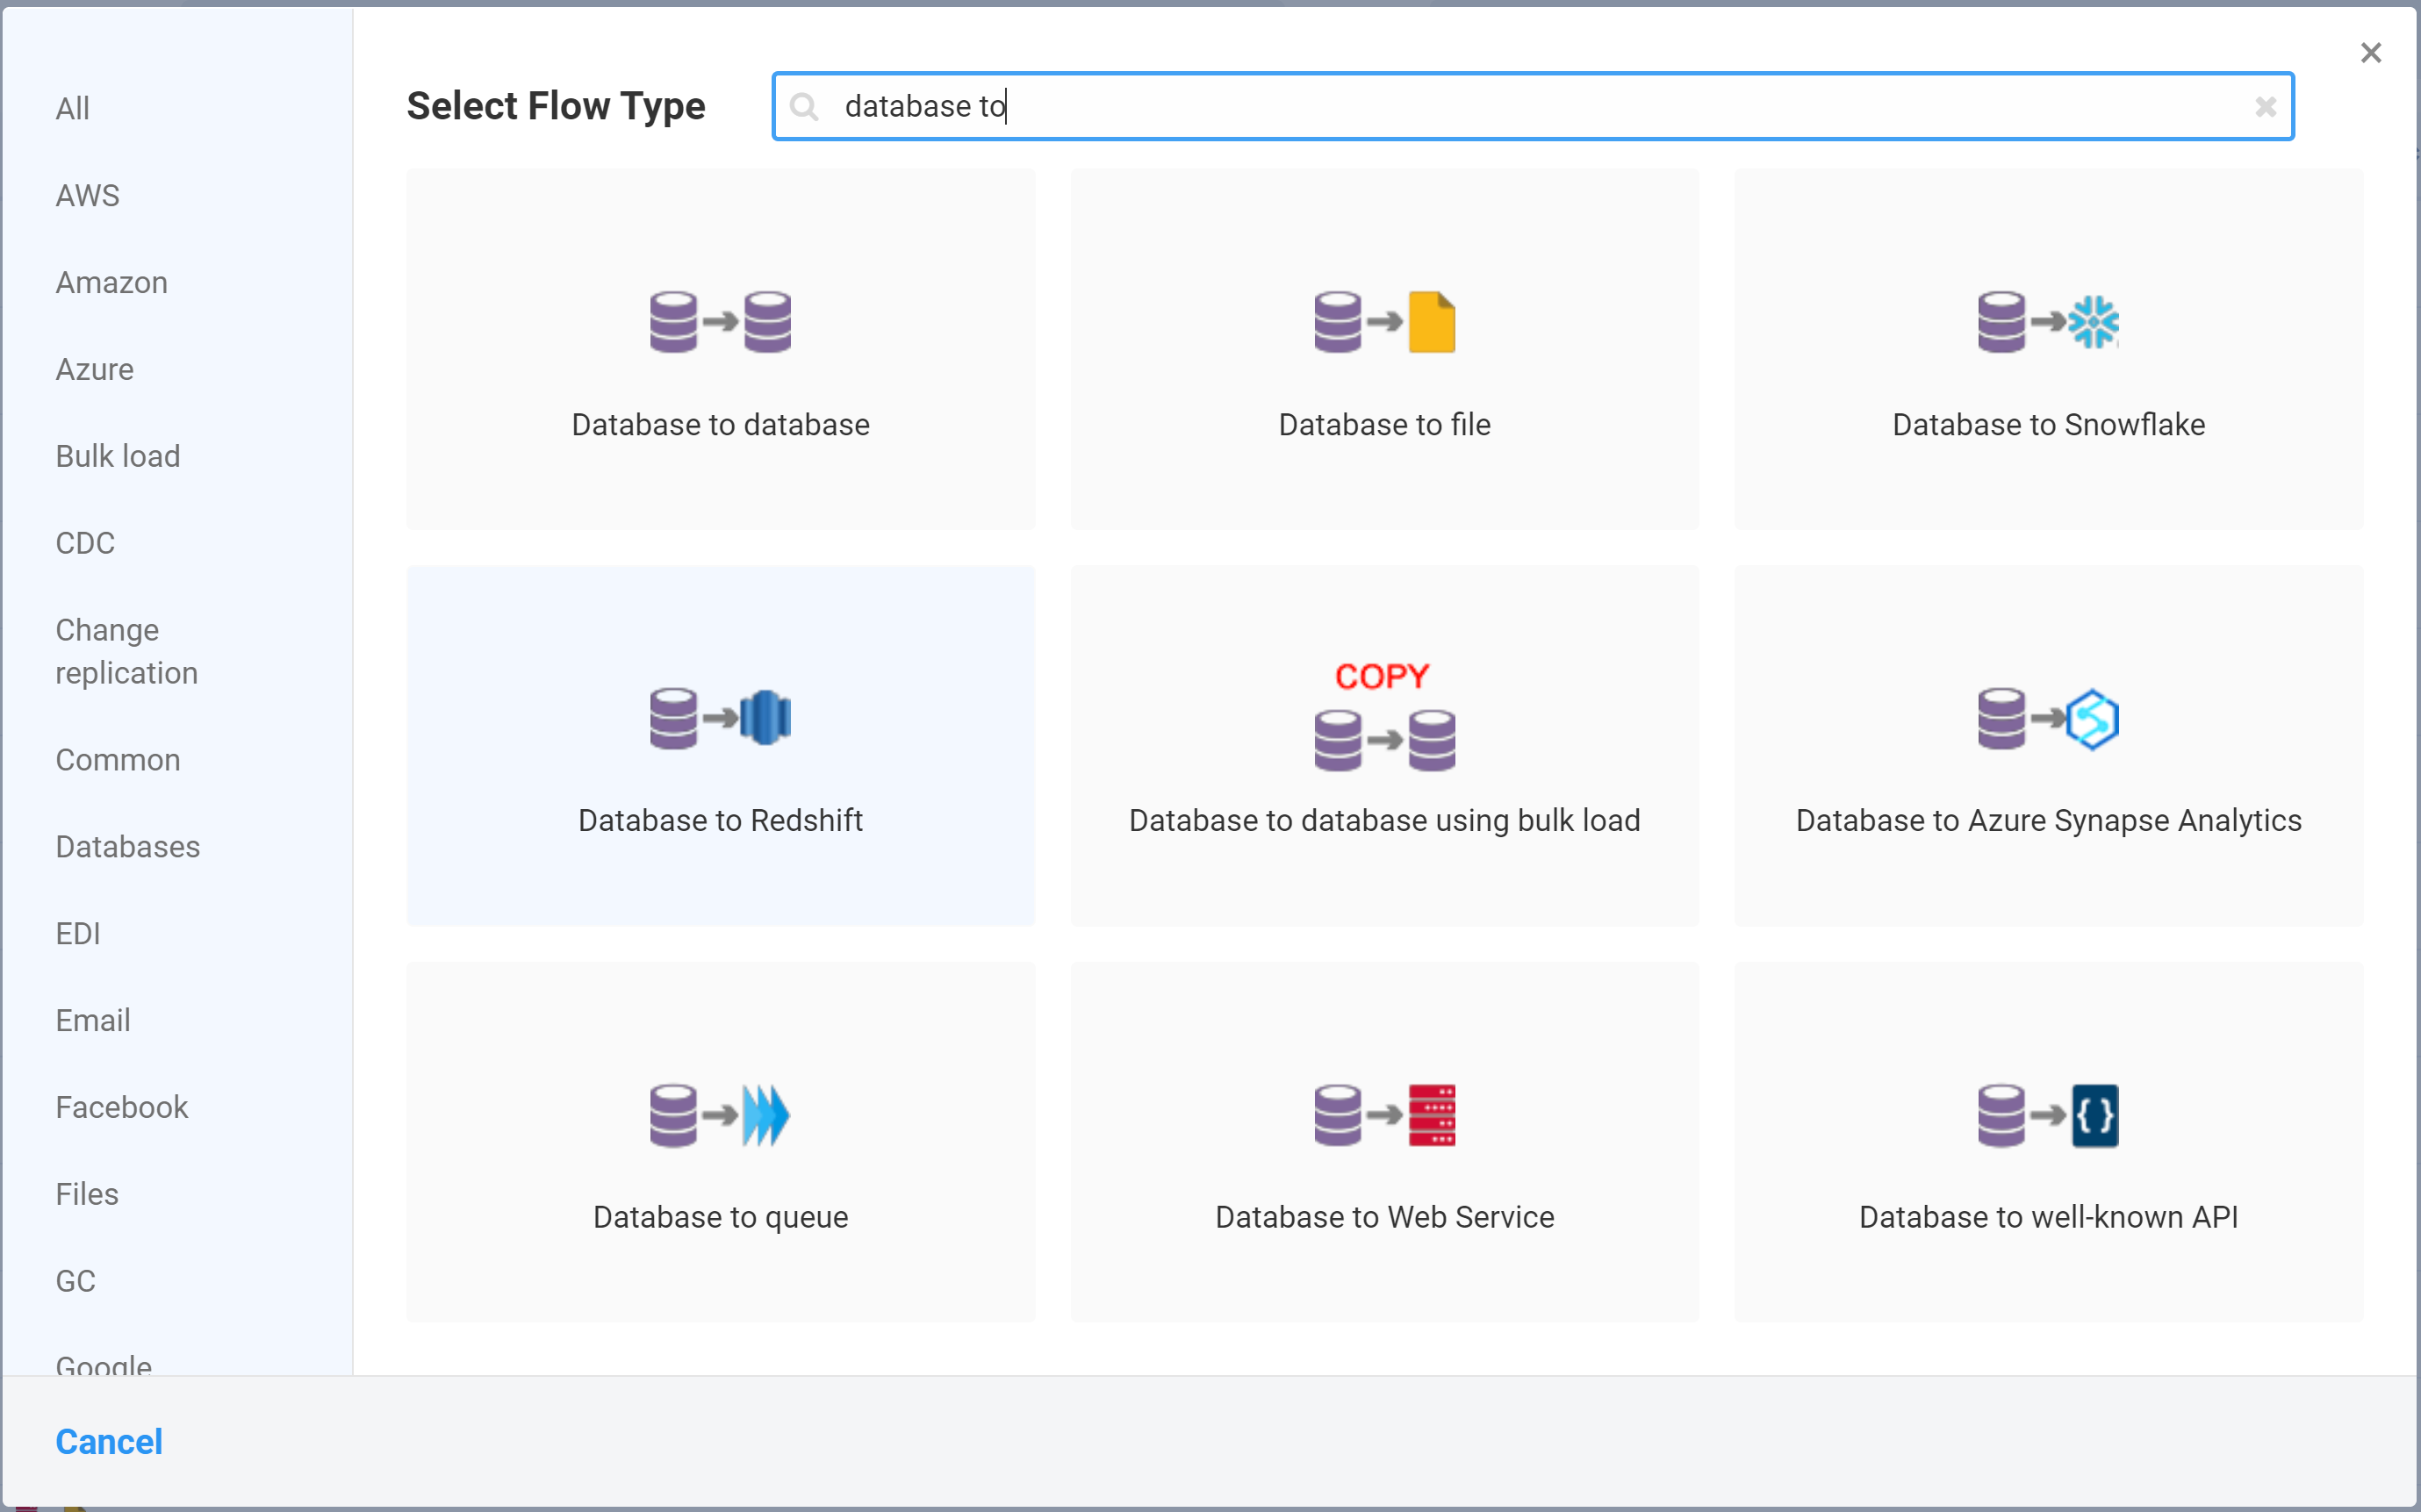Show All flow types in sidebar
Screen dimensions: 2421x1512
tap(72, 108)
